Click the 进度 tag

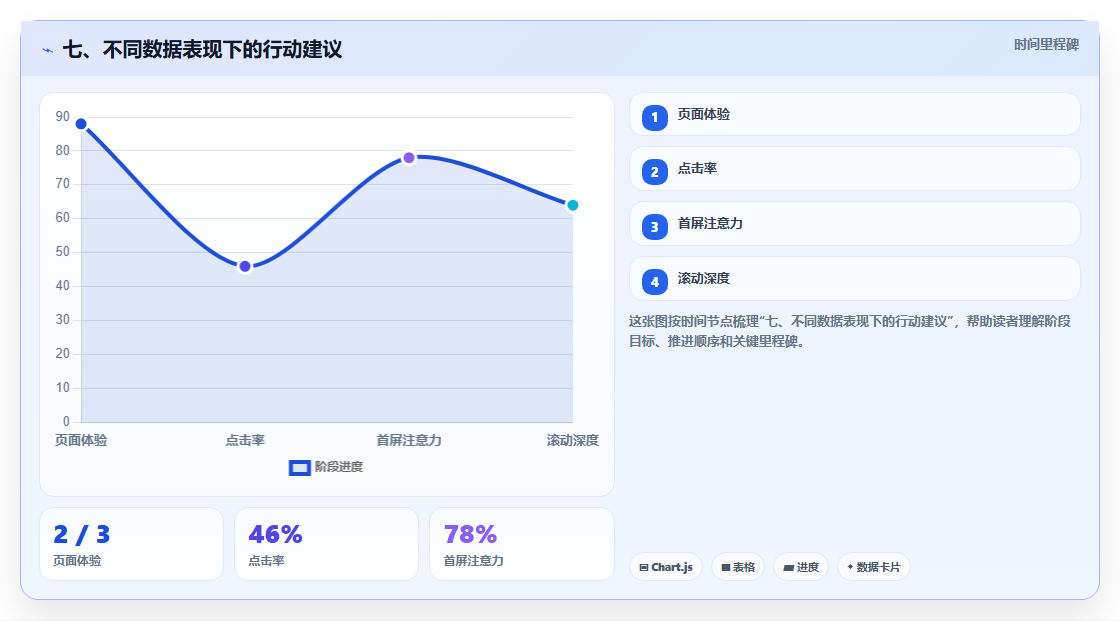(801, 567)
